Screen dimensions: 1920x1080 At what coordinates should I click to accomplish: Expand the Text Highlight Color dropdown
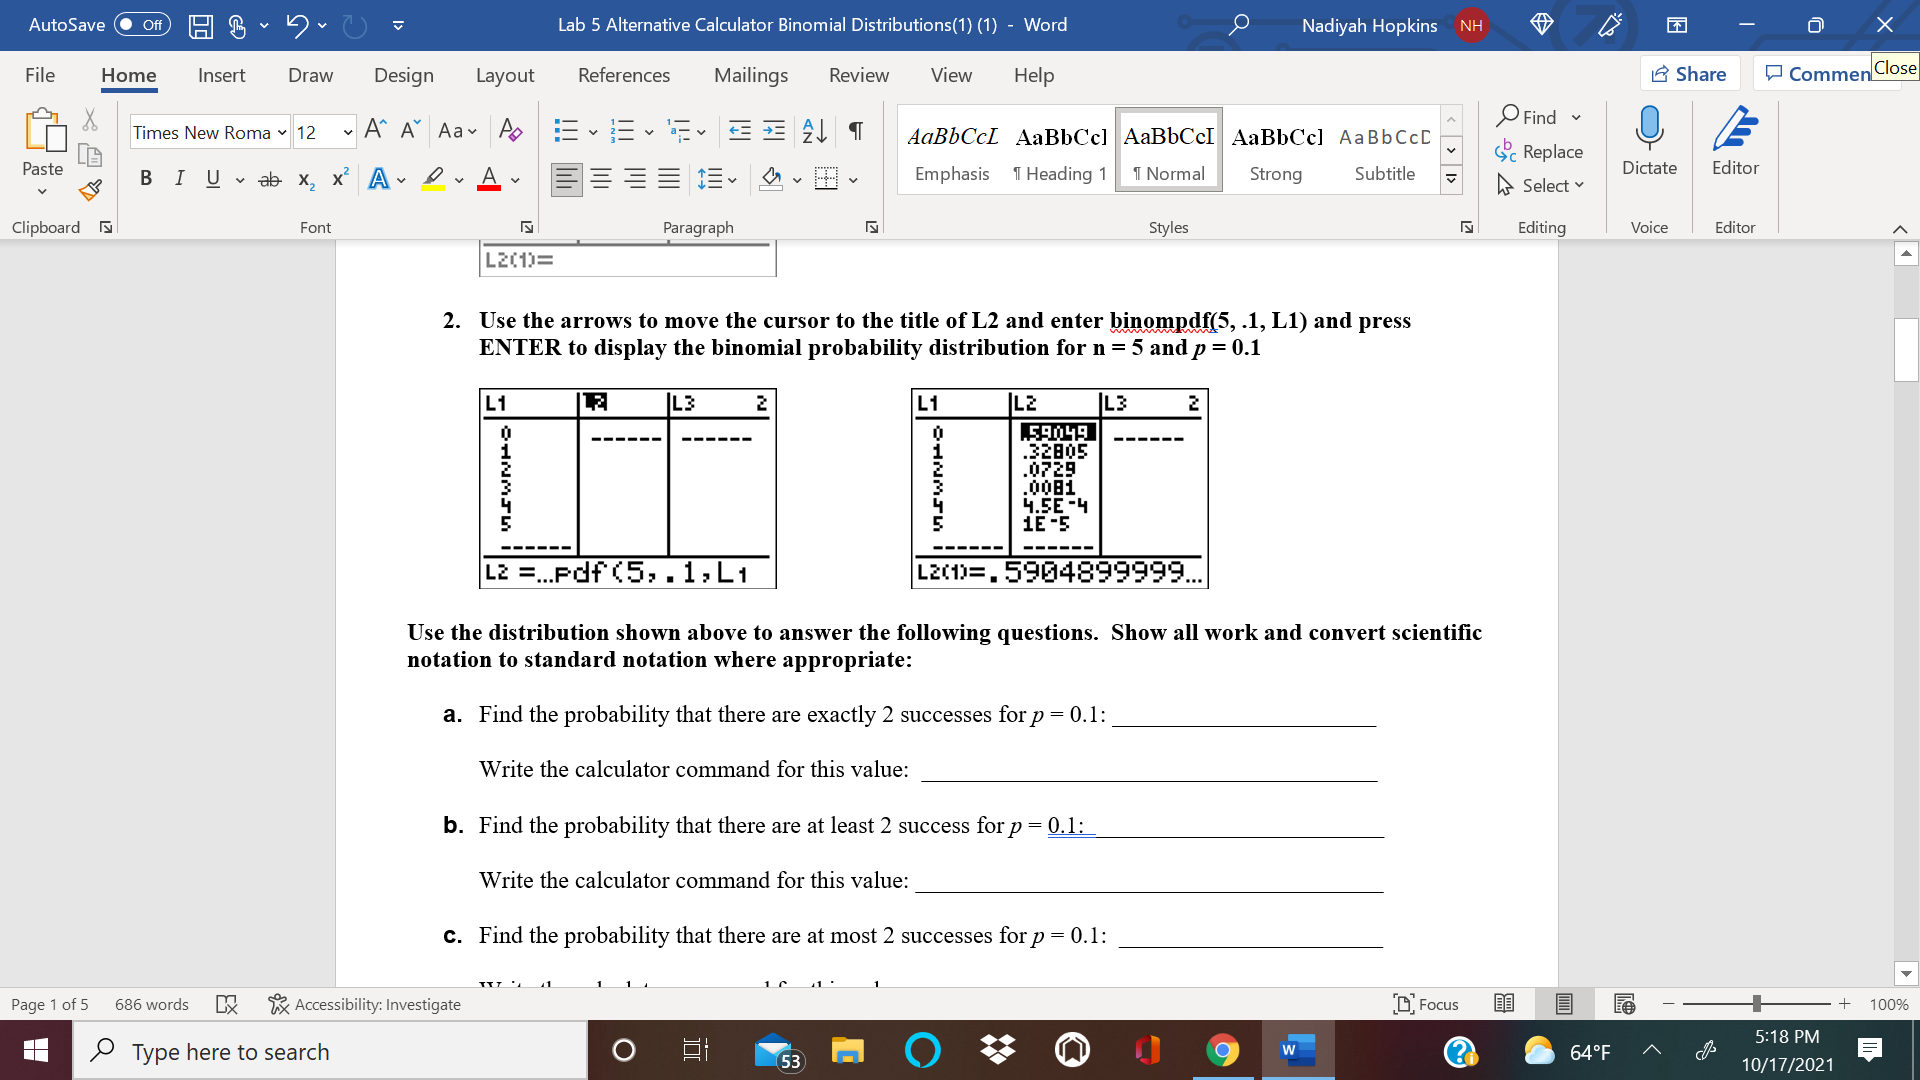pyautogui.click(x=461, y=180)
